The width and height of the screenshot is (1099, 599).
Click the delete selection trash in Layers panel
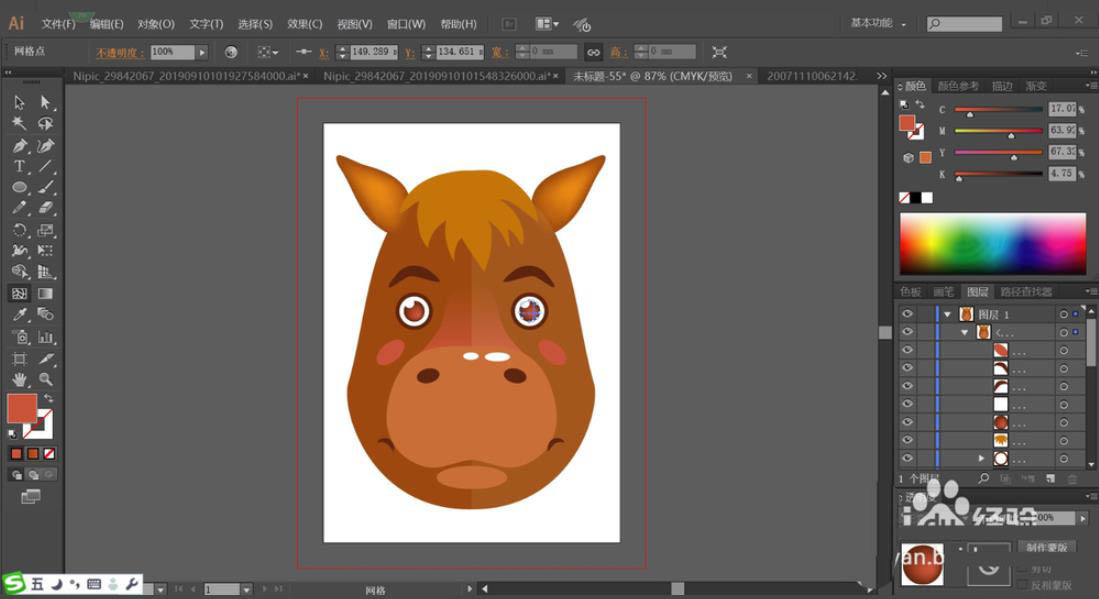point(1072,478)
